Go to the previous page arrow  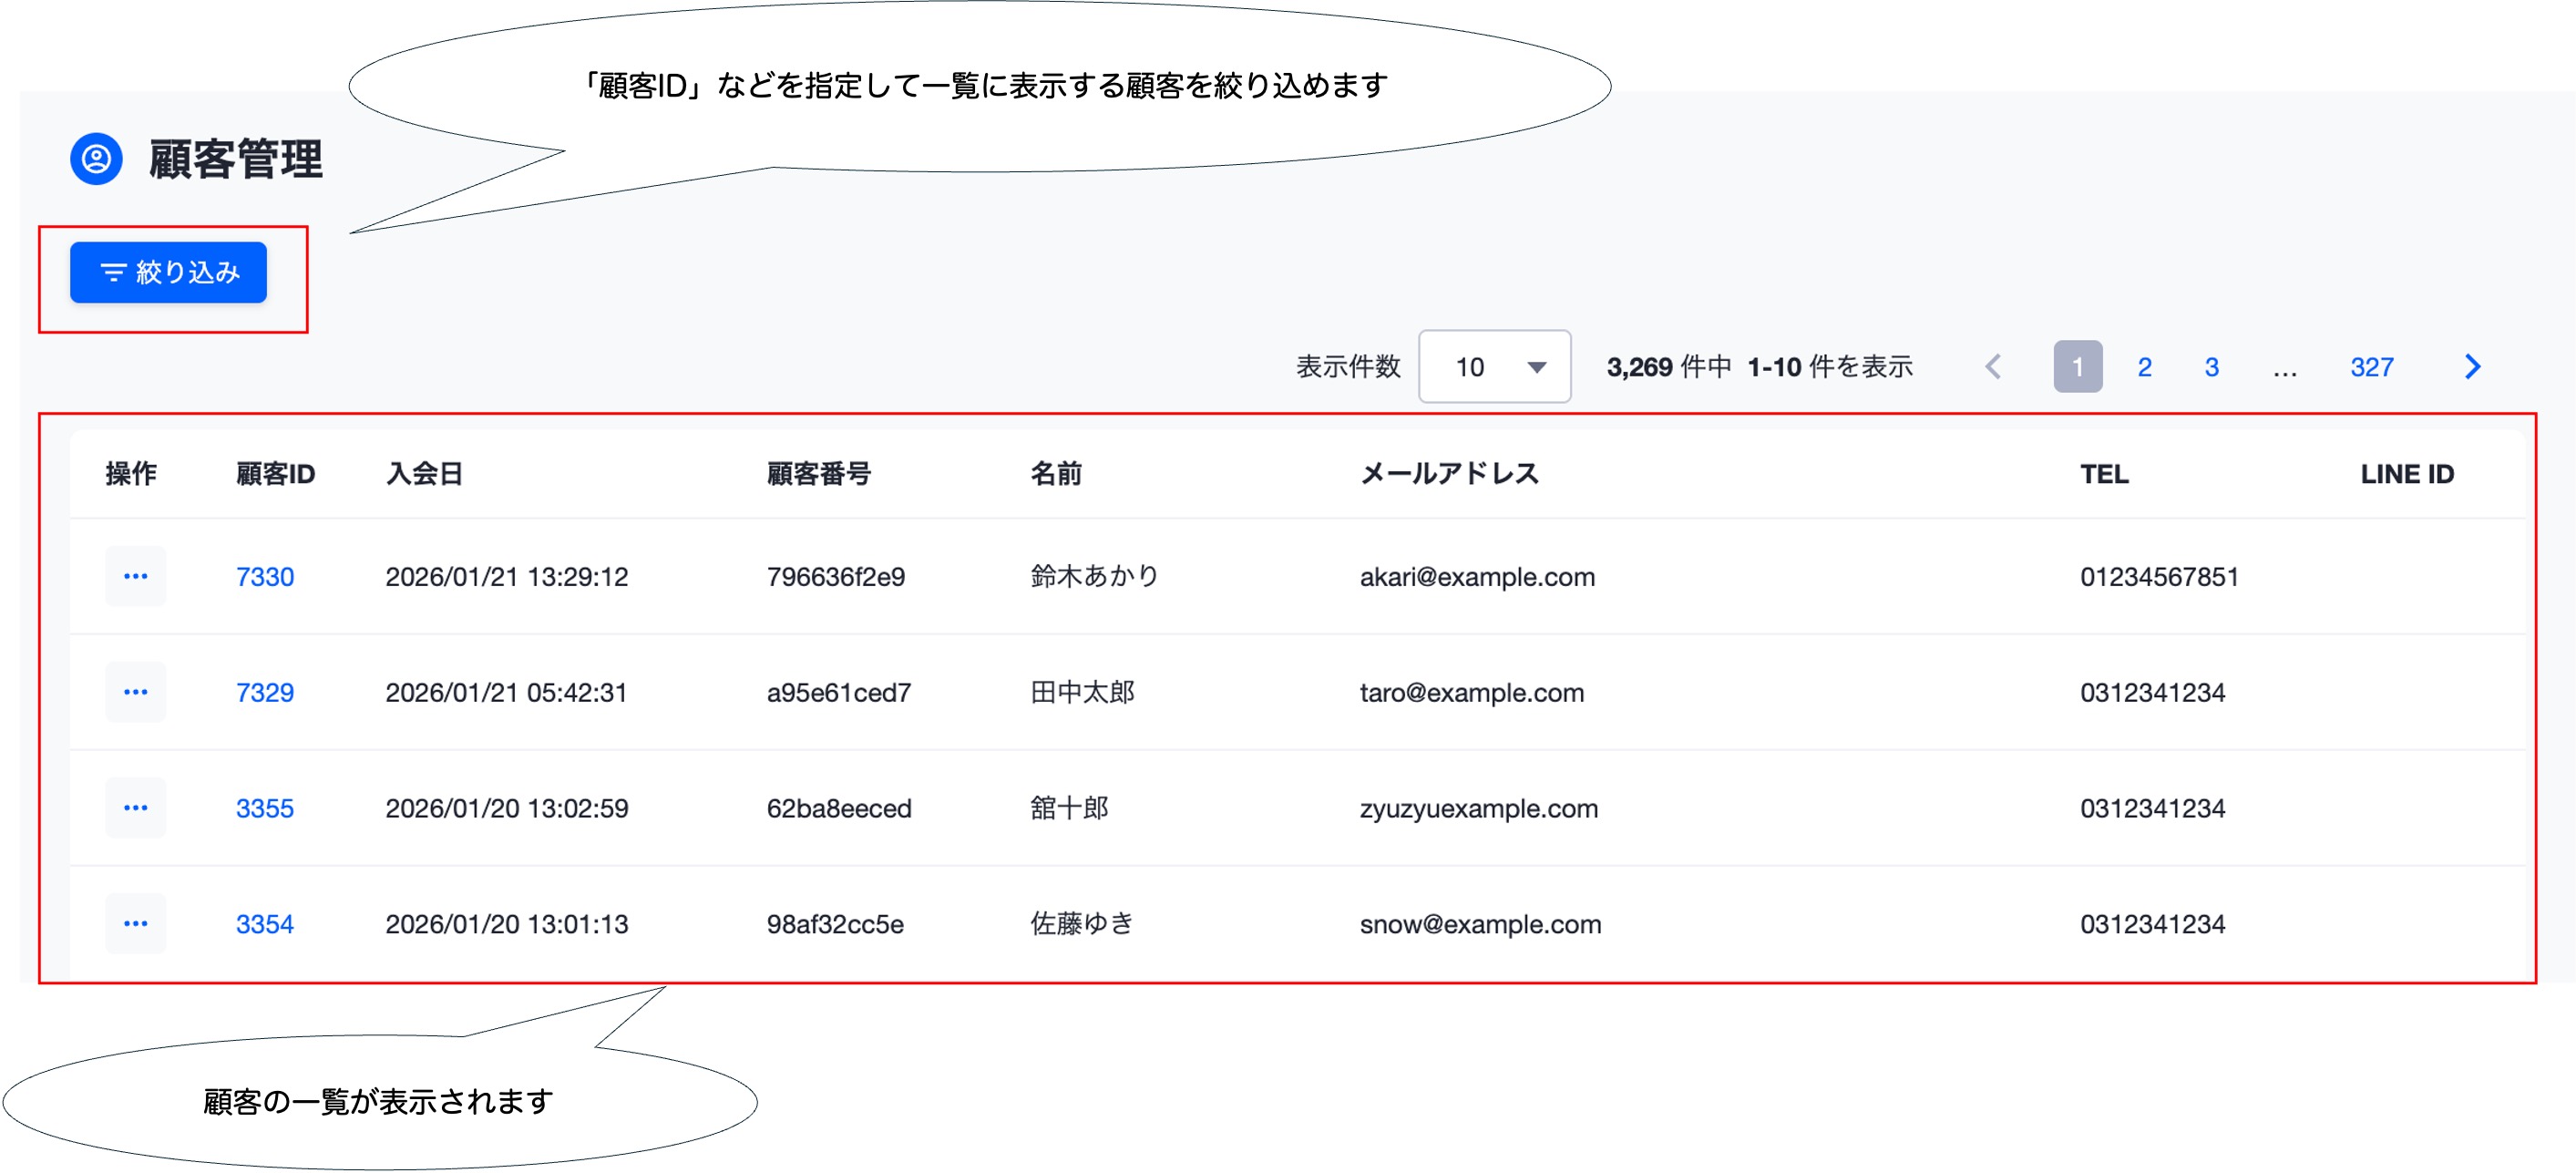pyautogui.click(x=1993, y=367)
